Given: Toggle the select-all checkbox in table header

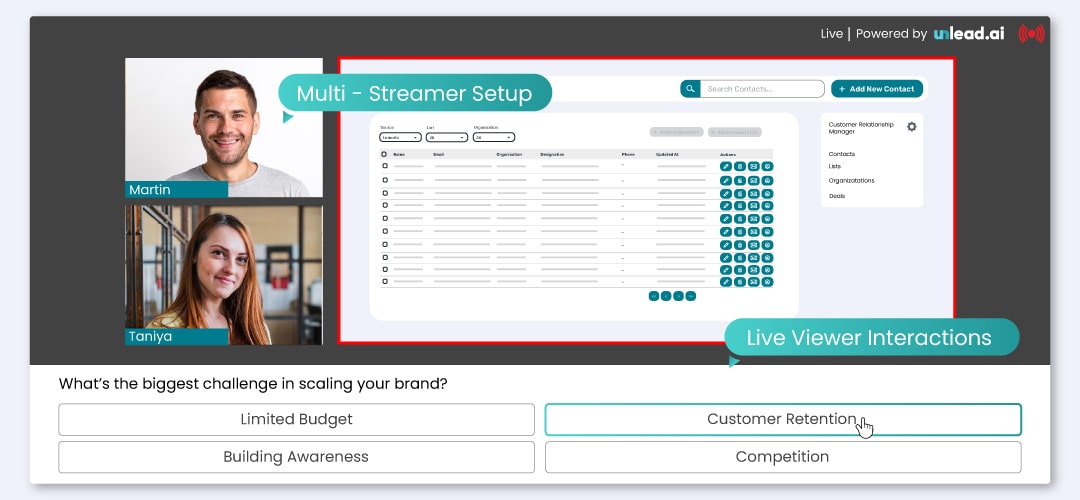Looking at the screenshot, I should tap(384, 154).
